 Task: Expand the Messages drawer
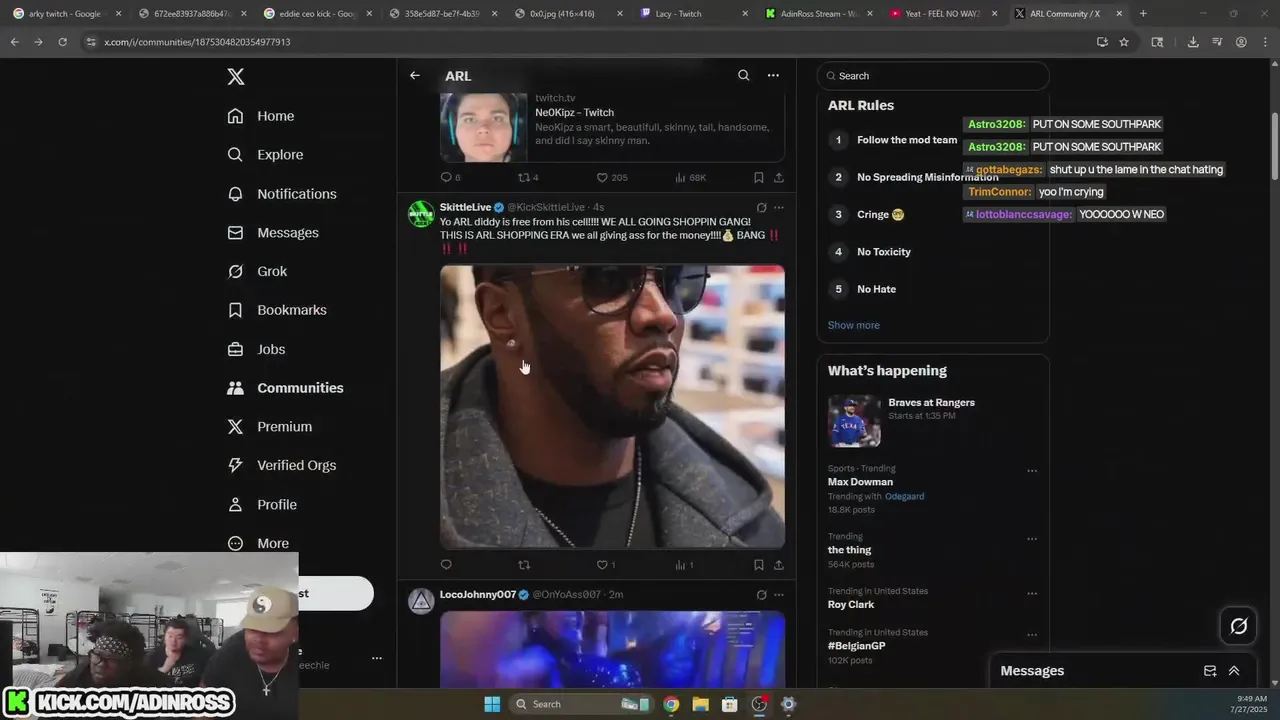[x=1234, y=671]
